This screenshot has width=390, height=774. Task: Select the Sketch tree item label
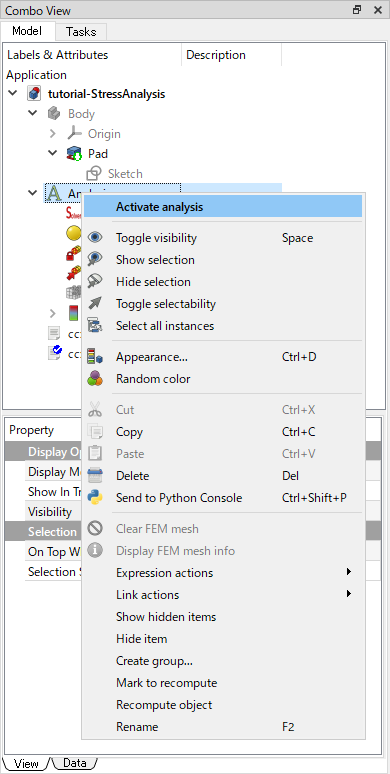click(x=125, y=174)
